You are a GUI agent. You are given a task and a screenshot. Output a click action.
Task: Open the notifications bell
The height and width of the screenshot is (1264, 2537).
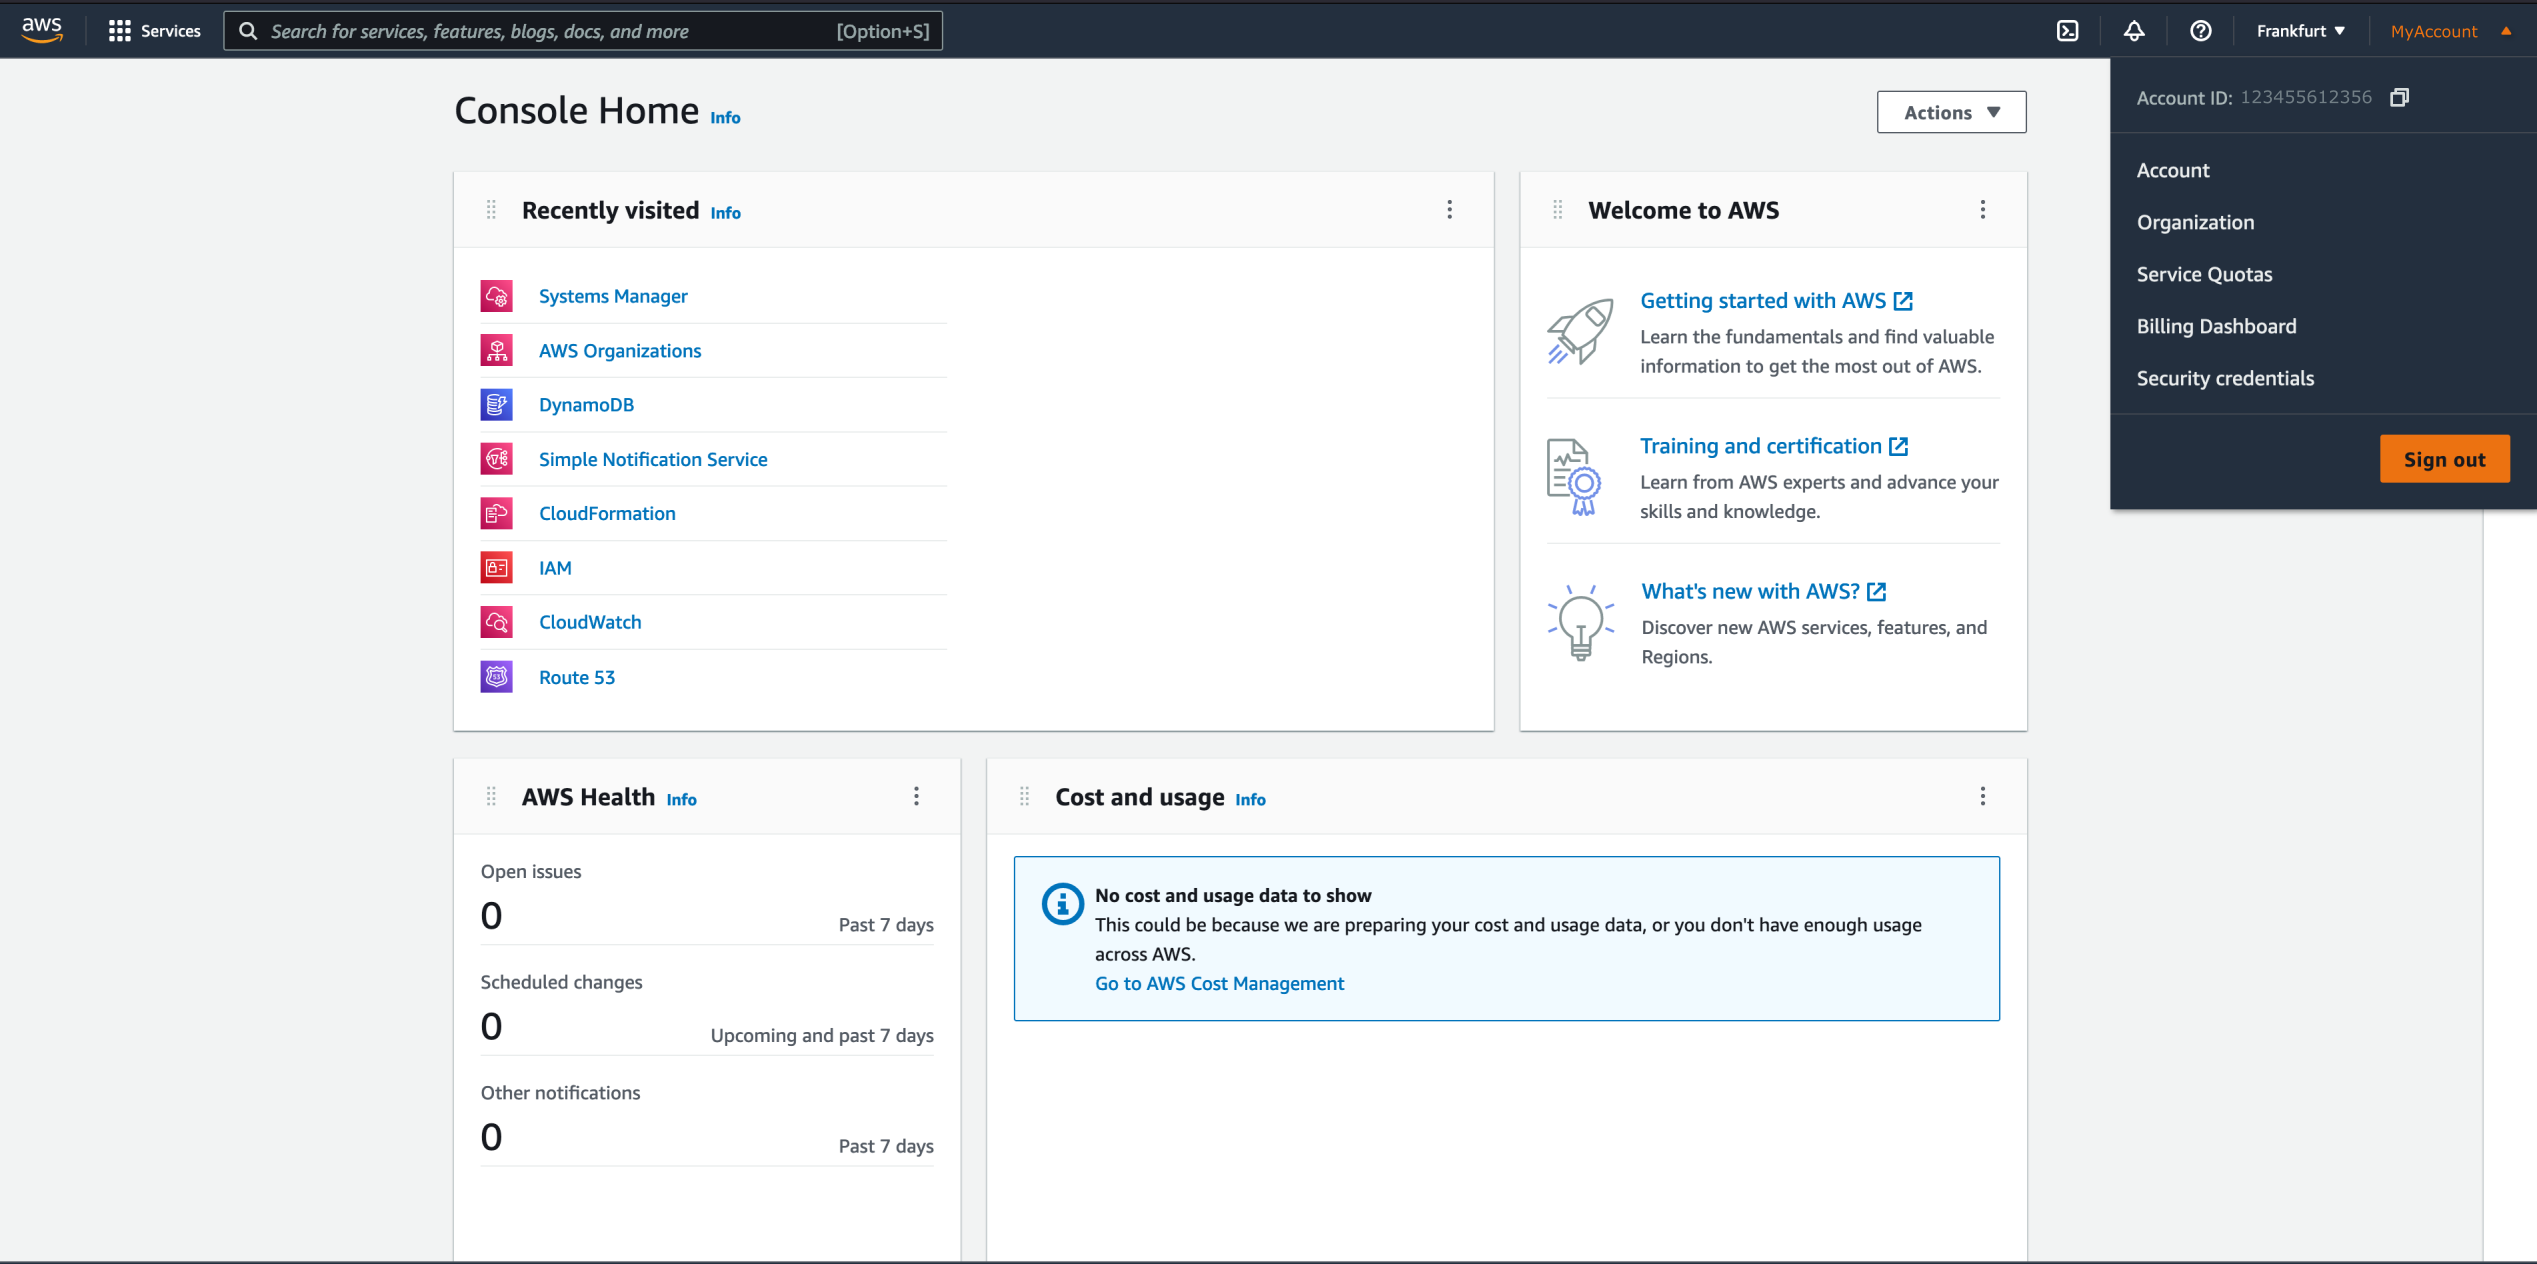click(2134, 31)
